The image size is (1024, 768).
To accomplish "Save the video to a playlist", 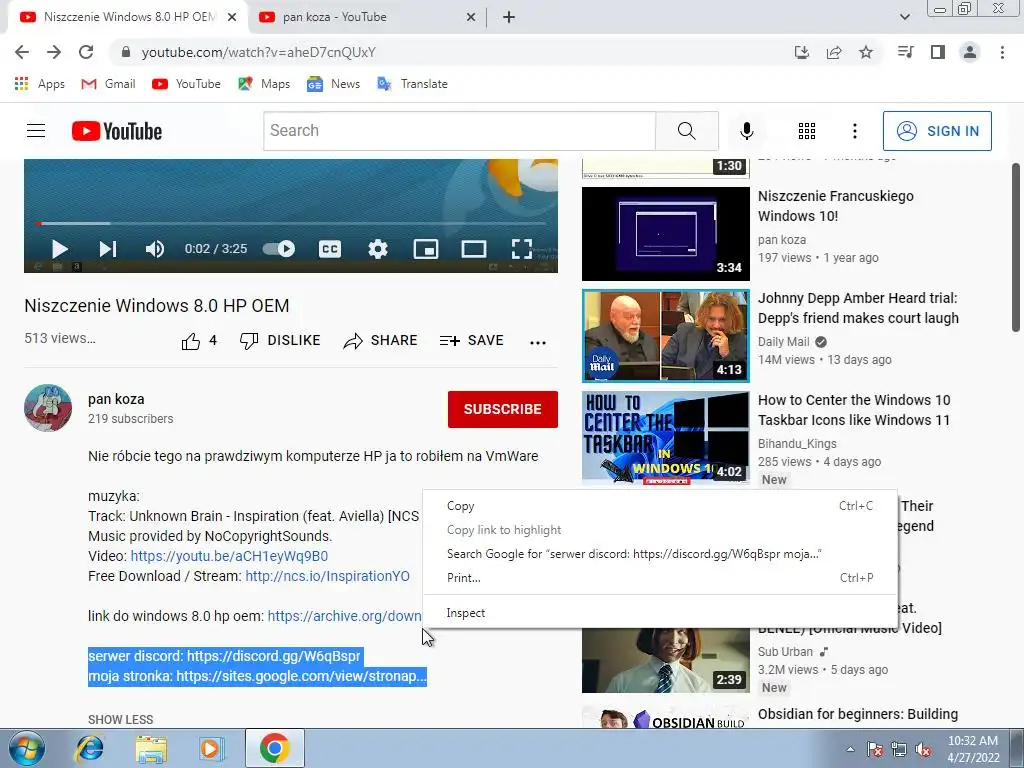I will (x=472, y=340).
